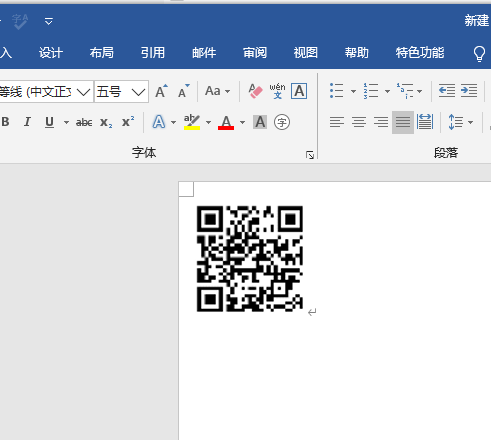Open the 帮助 tab
The image size is (491, 440).
tap(357, 53)
